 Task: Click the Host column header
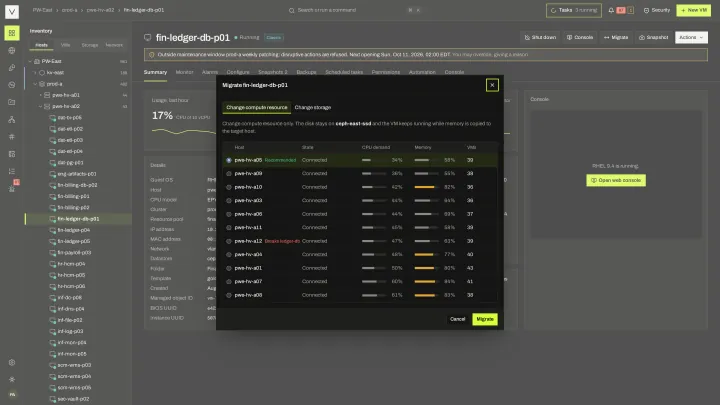(x=239, y=147)
